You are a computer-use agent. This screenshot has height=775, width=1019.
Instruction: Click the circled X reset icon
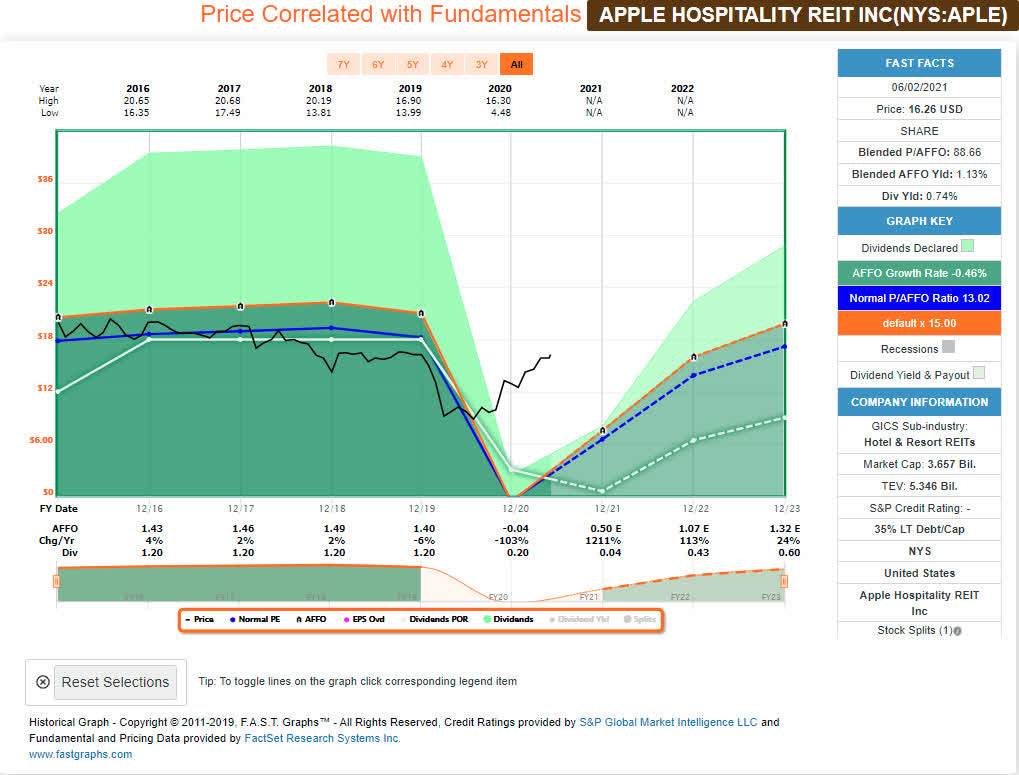tap(43, 682)
